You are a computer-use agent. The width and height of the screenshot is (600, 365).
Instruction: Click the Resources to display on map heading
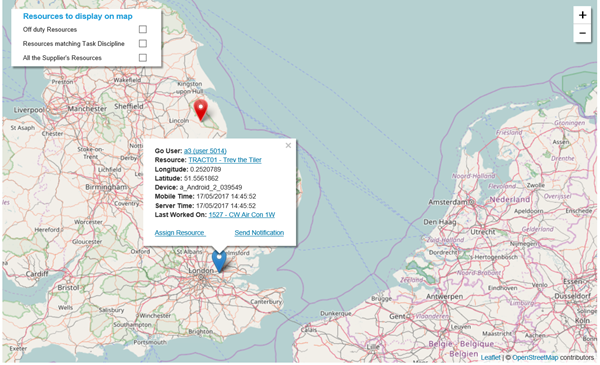pos(78,16)
